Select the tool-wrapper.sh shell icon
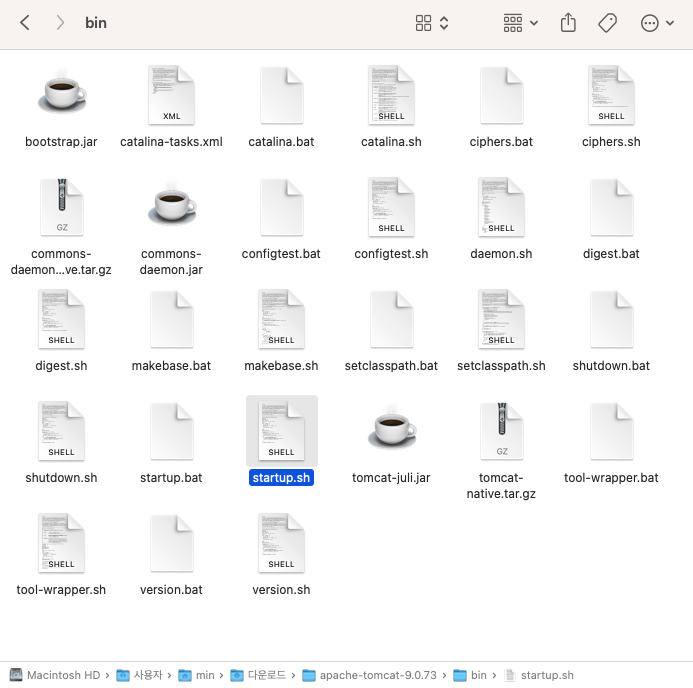Image resolution: width=693 pixels, height=688 pixels. pos(61,543)
